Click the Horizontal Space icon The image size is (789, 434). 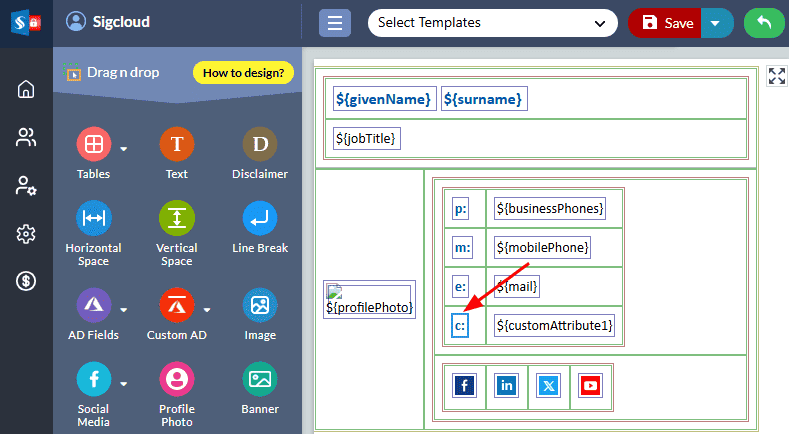[x=93, y=218]
